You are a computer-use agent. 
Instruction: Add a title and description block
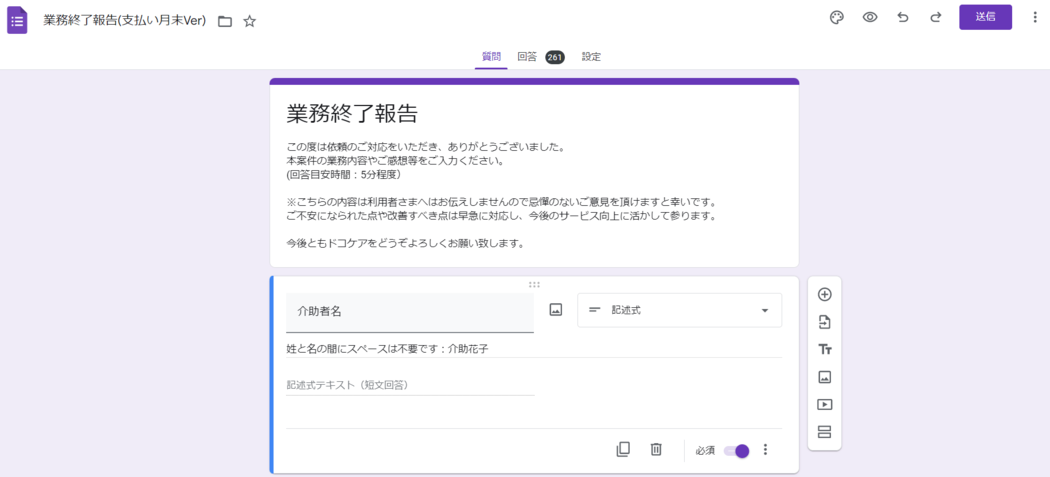pyautogui.click(x=825, y=349)
